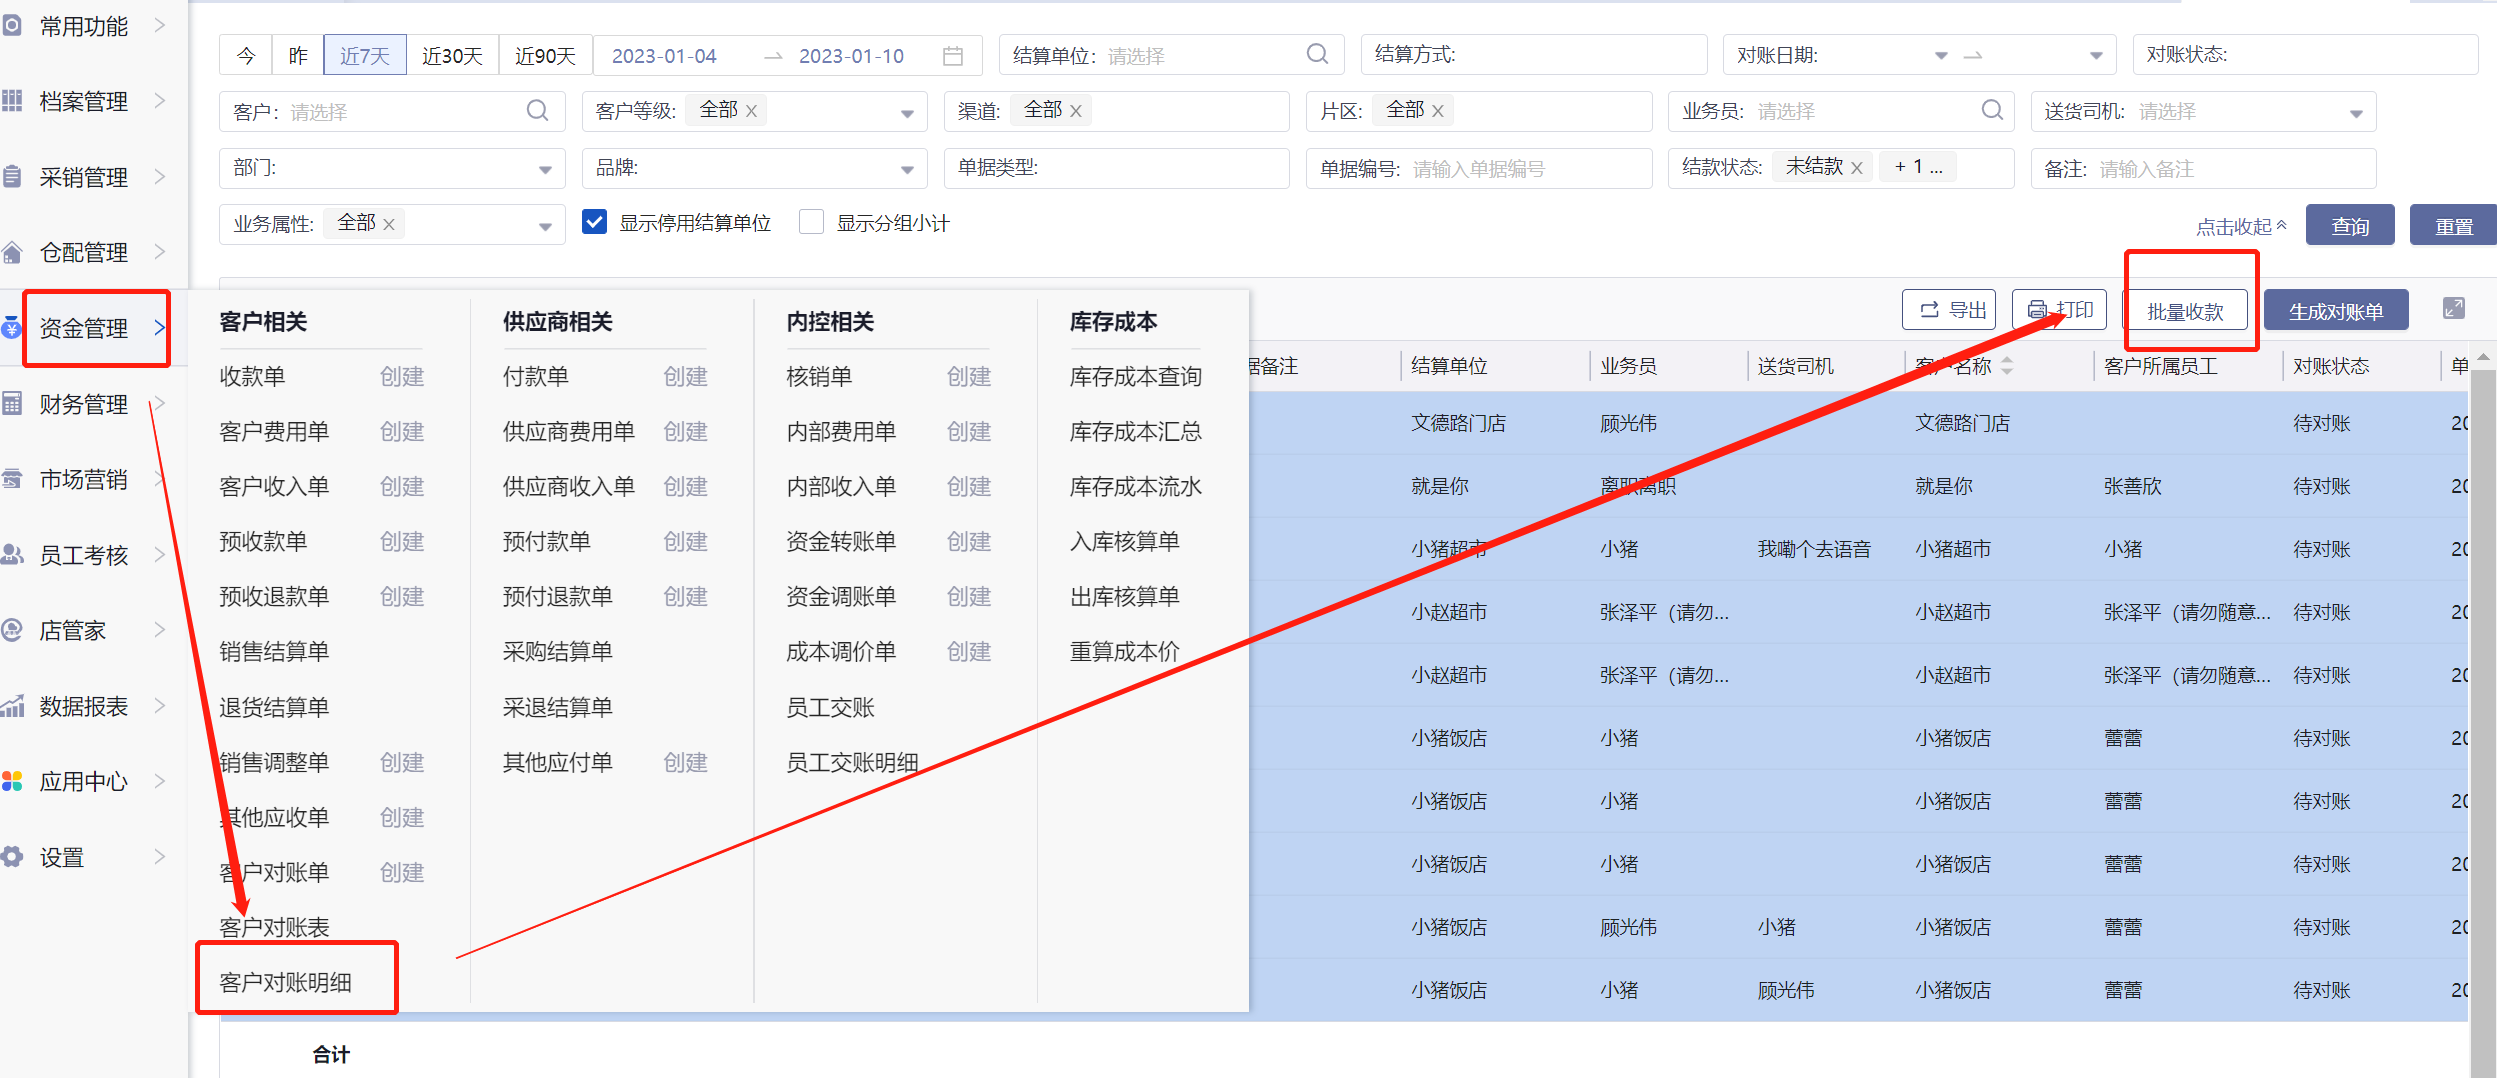Select the 近30天 date range option
The image size is (2497, 1078).
pos(452,56)
